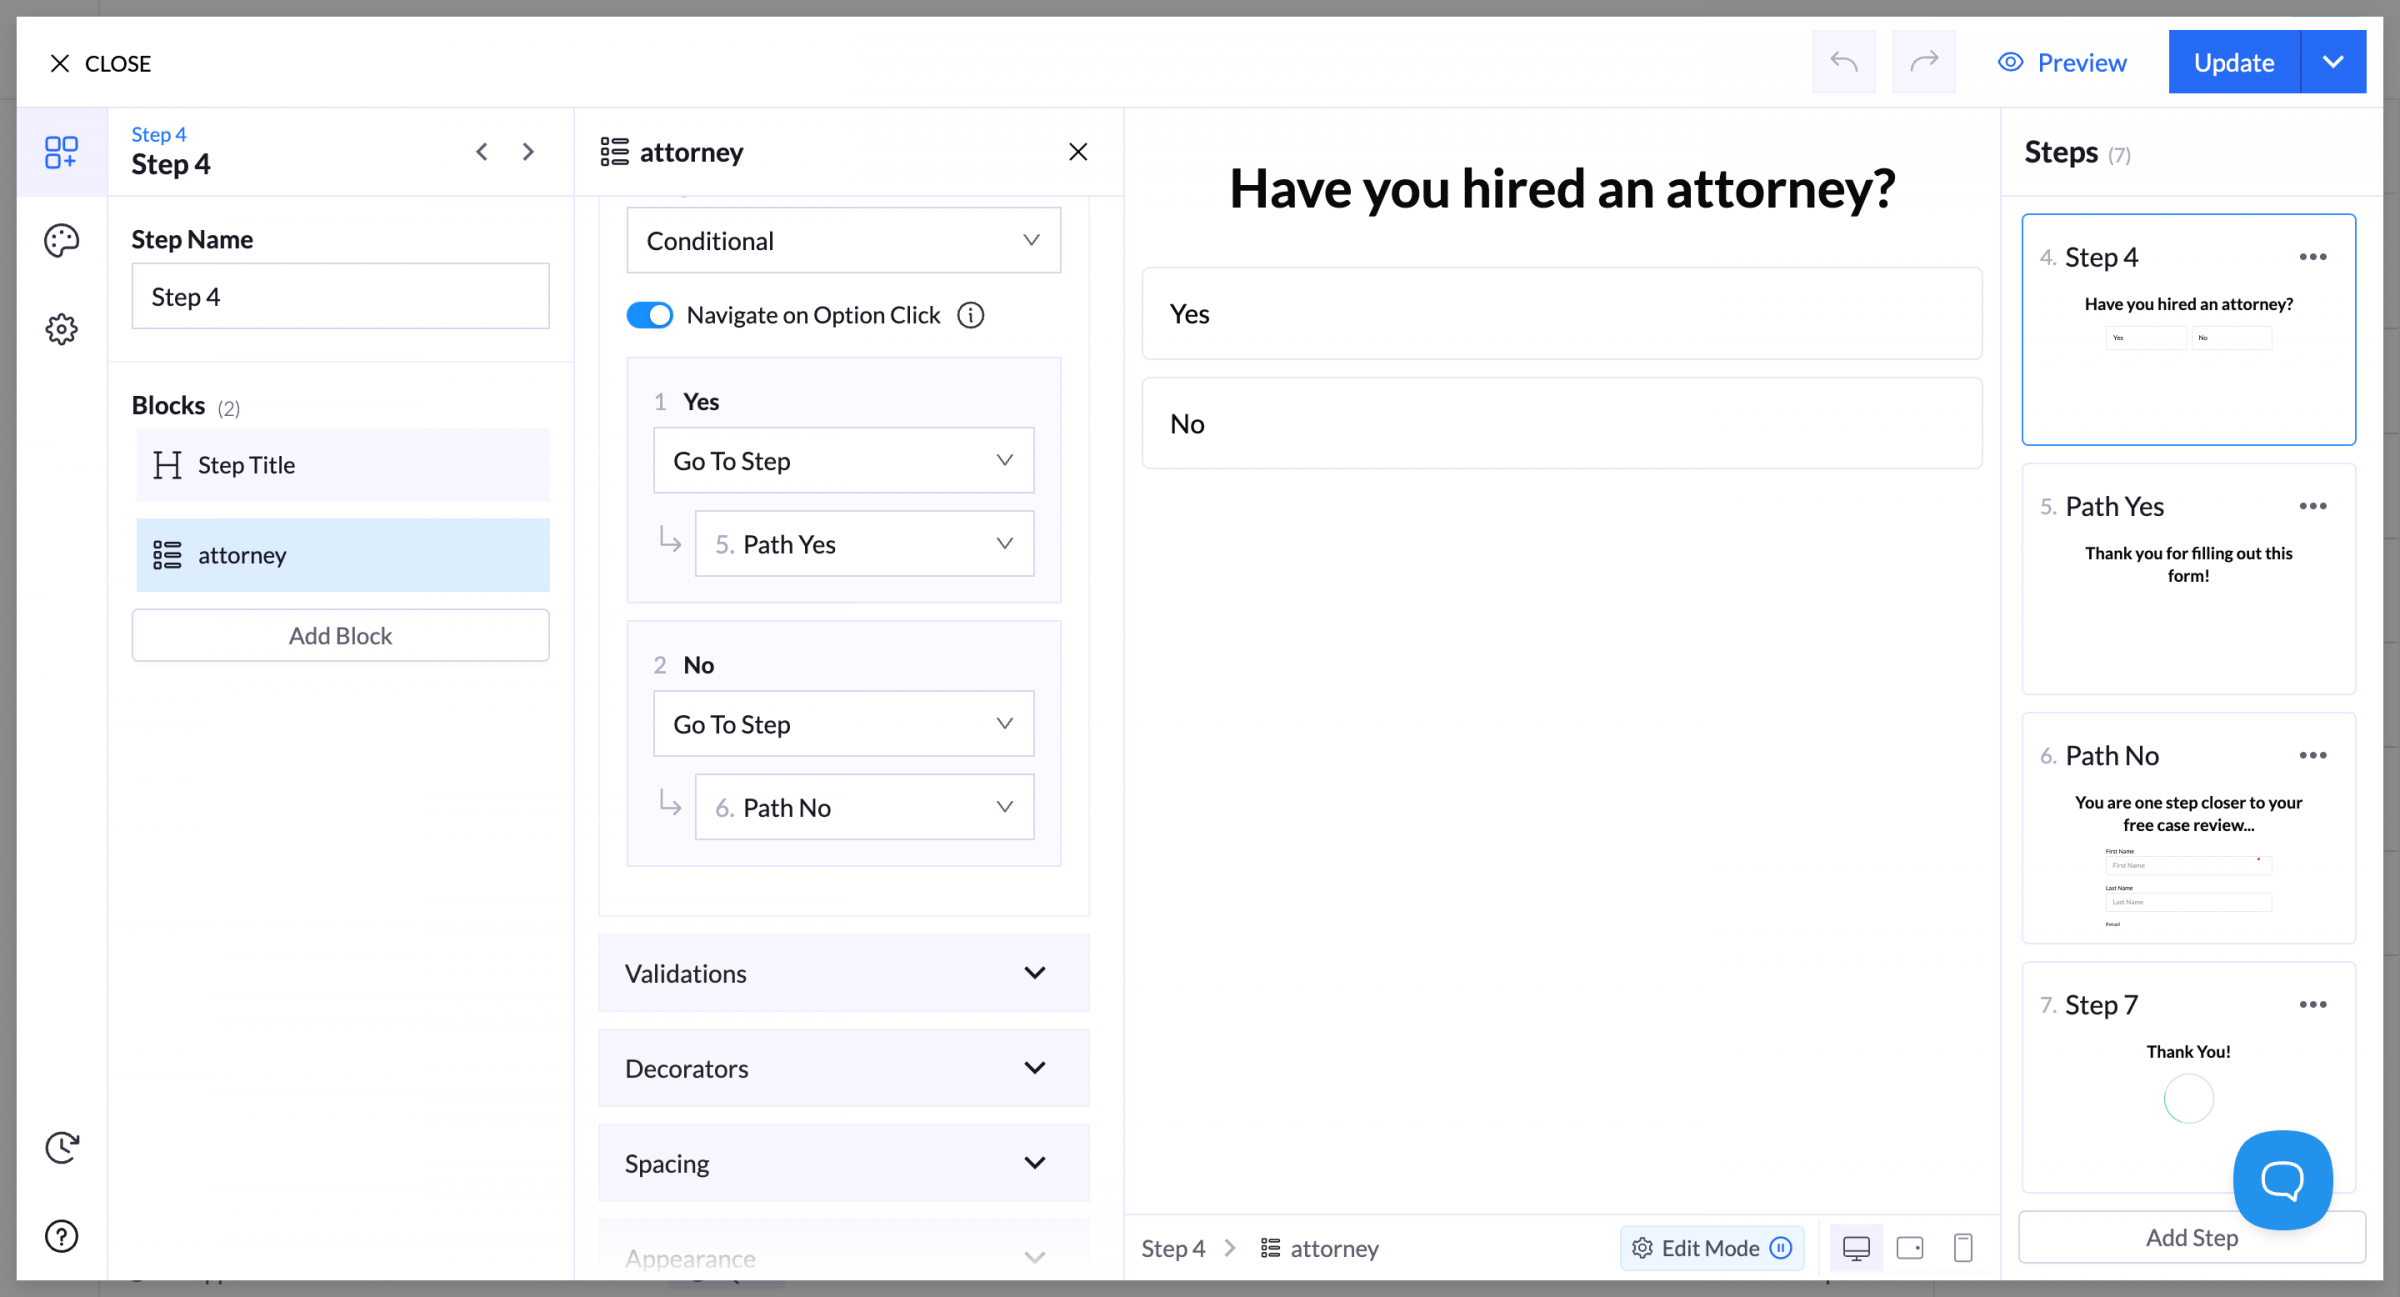Open the Path Yes step dropdown
The height and width of the screenshot is (1297, 2400).
coord(864,544)
